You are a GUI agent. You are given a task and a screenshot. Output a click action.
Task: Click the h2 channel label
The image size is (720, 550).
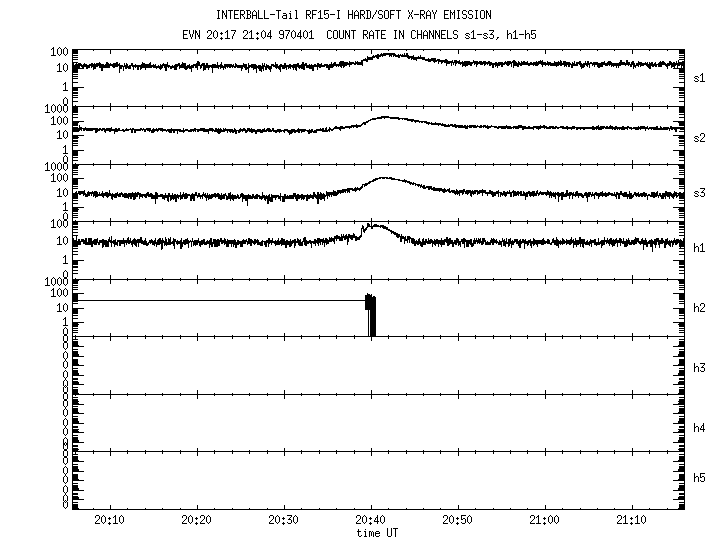700,308
